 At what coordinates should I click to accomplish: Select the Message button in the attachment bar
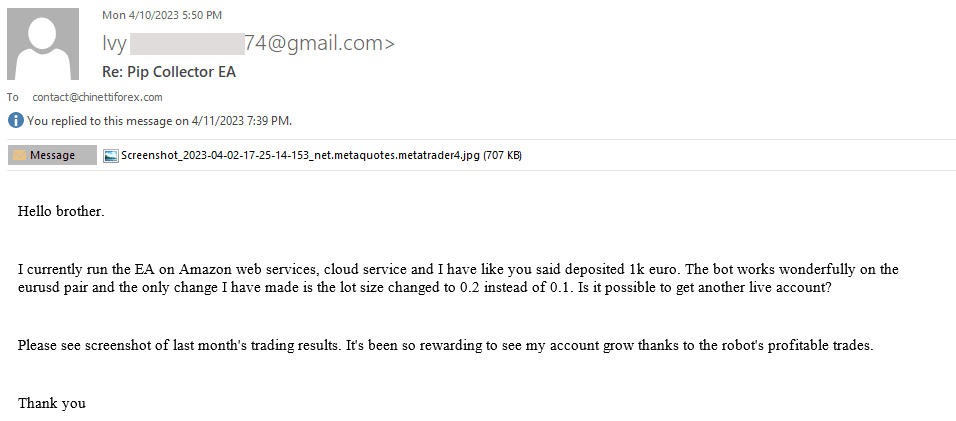tap(52, 156)
